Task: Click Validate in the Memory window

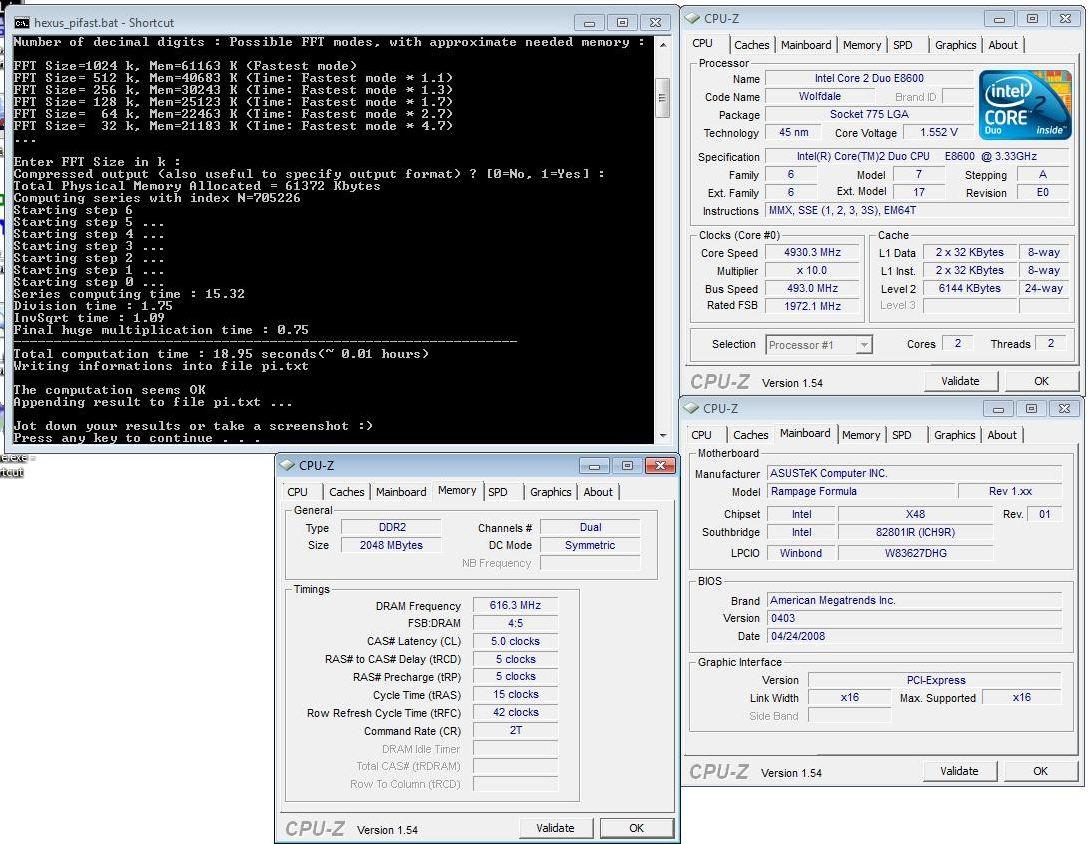Action: [x=555, y=828]
